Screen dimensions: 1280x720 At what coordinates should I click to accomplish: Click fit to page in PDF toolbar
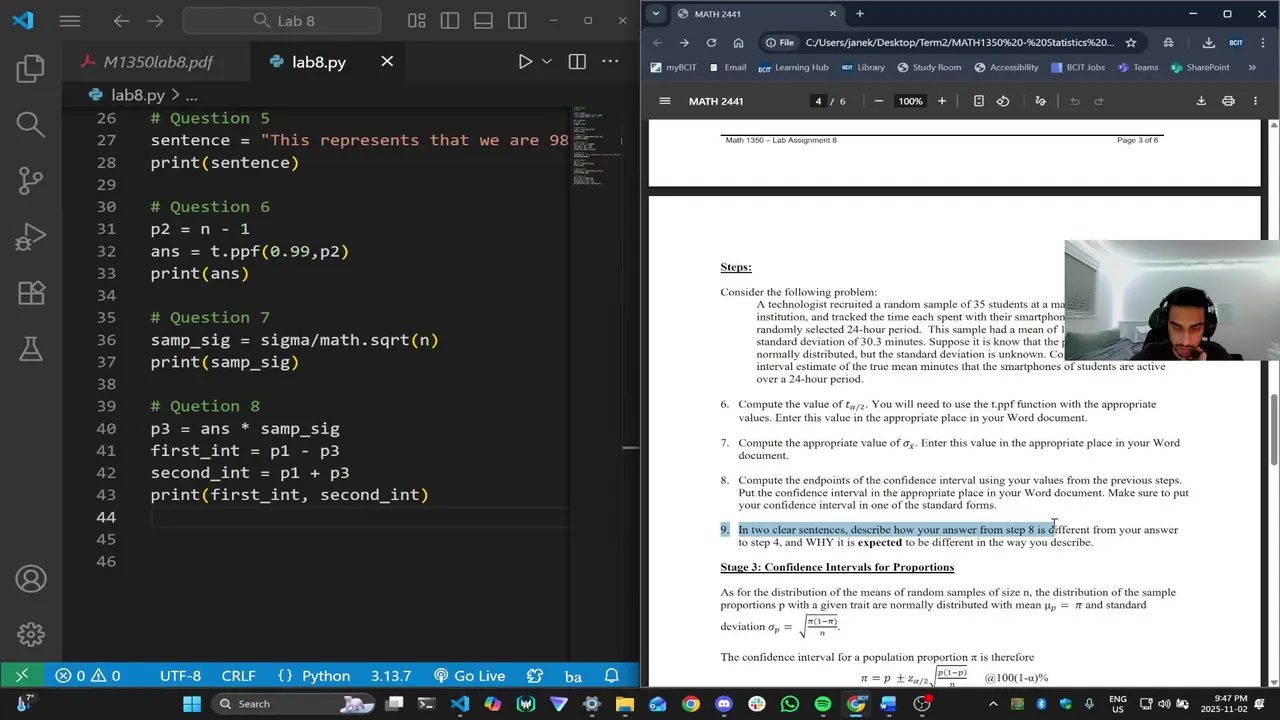coord(979,101)
